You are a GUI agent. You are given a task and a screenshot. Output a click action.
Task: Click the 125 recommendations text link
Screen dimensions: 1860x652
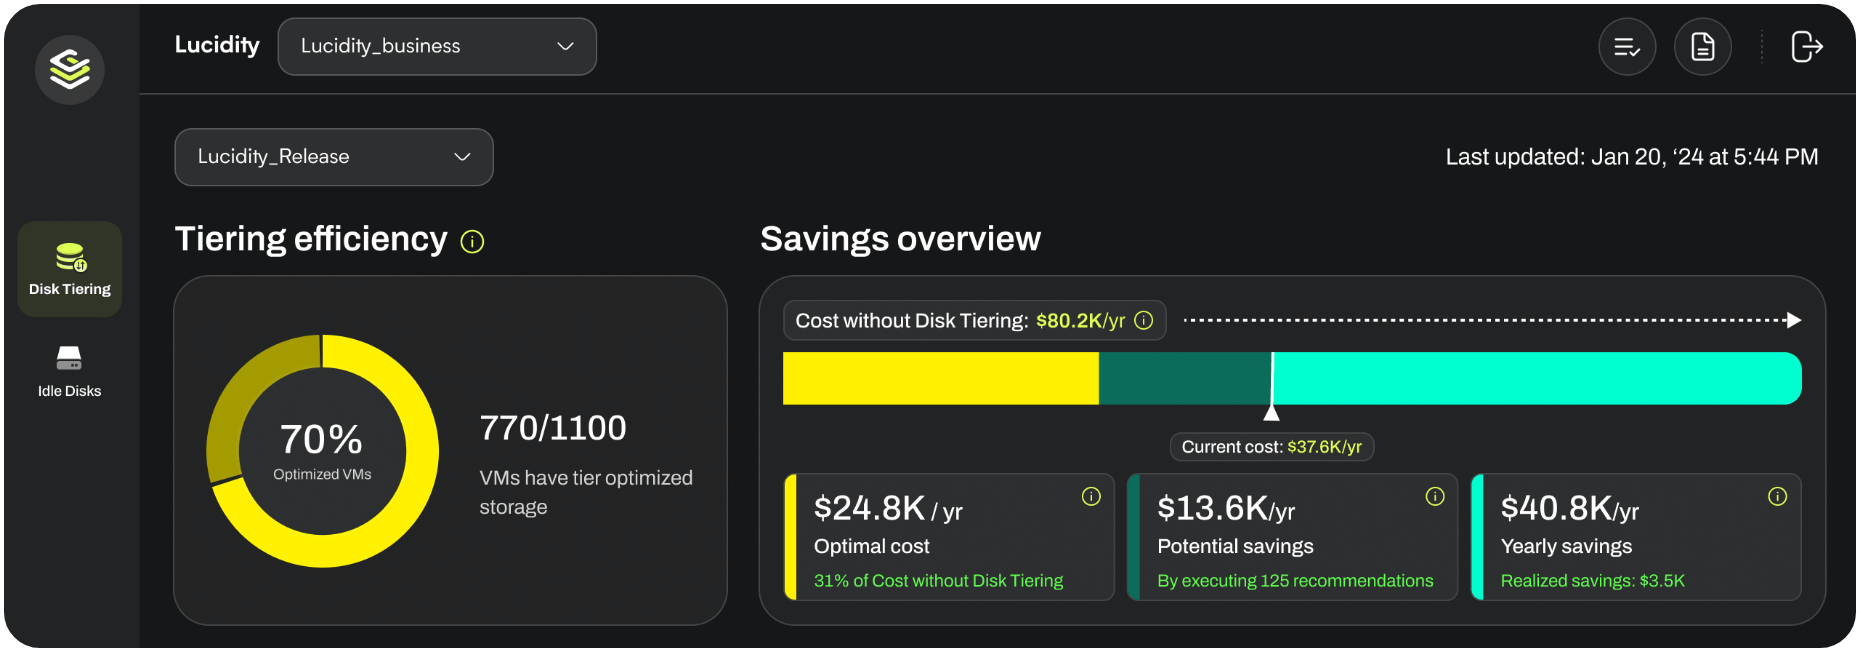(1295, 581)
